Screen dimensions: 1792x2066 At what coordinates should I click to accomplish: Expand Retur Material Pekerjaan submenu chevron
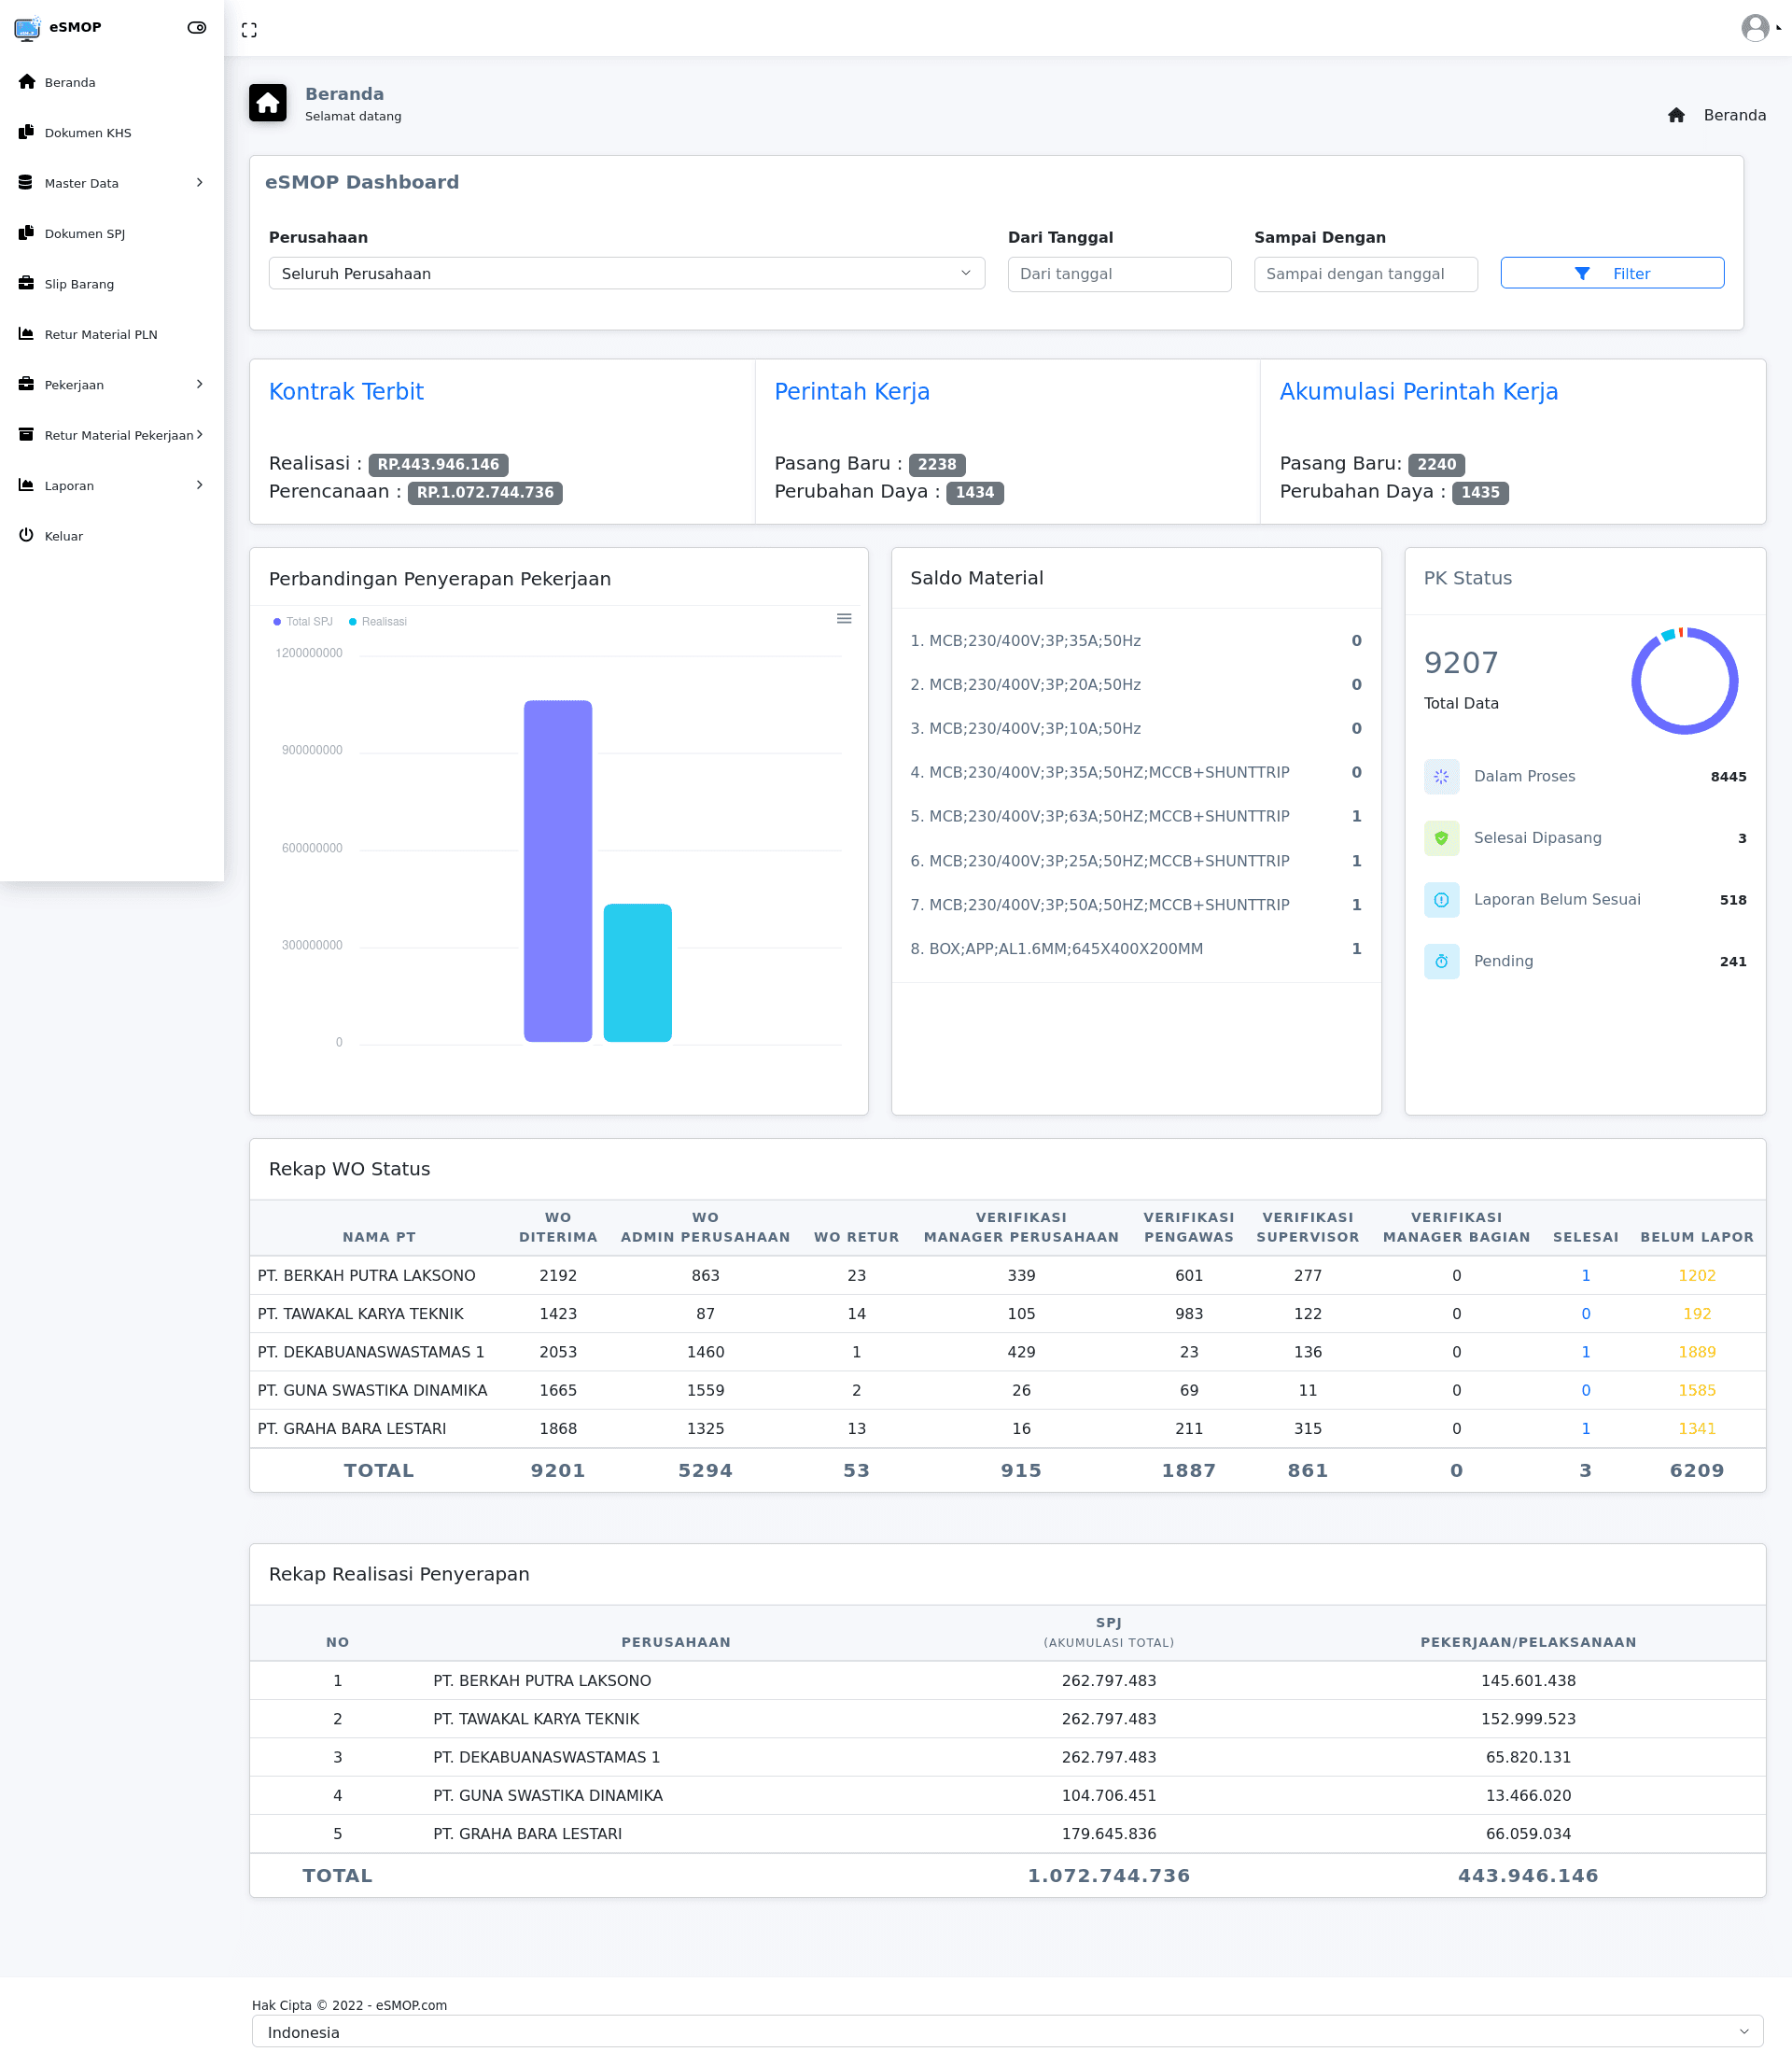[x=200, y=434]
